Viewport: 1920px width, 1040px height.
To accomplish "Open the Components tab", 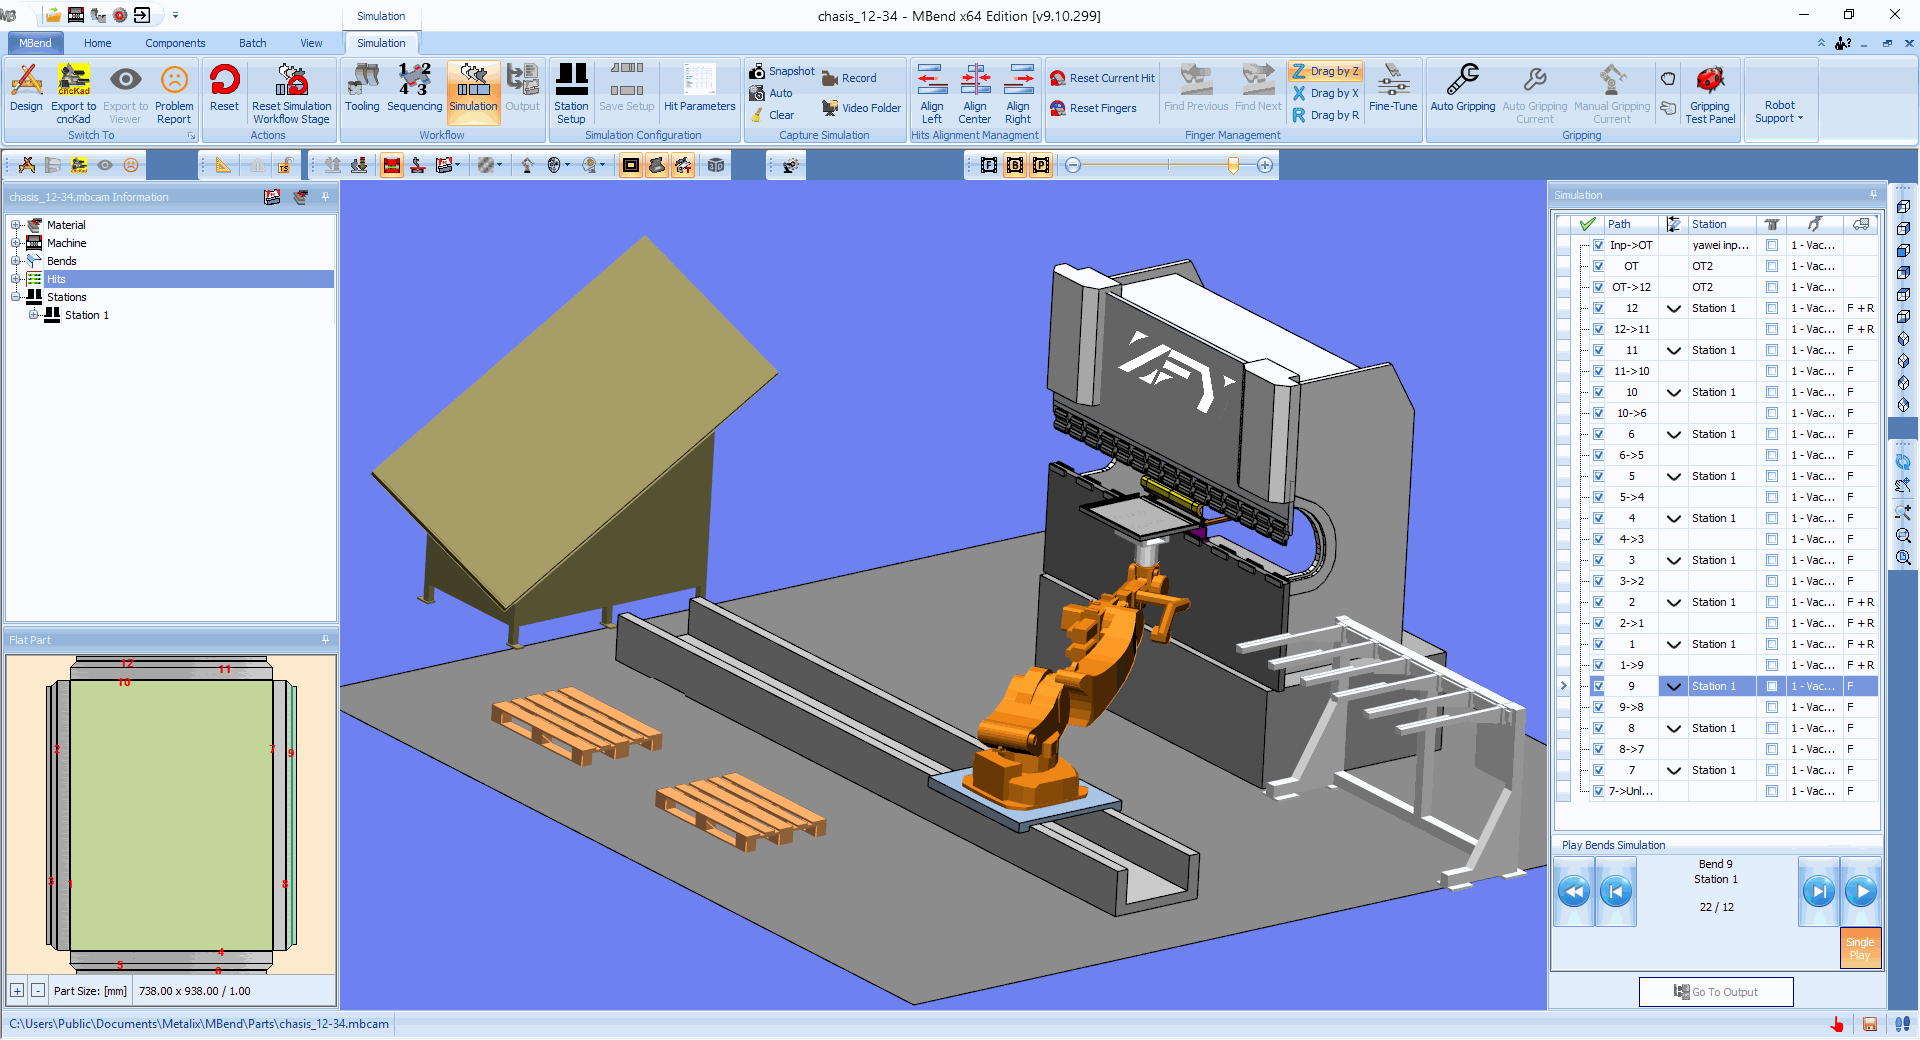I will [175, 43].
